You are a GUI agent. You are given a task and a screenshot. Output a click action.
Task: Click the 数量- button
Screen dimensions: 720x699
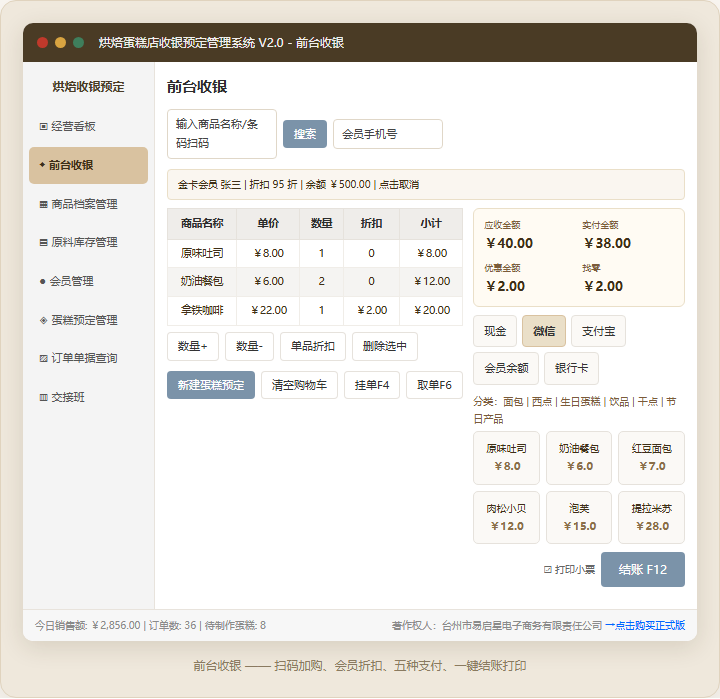pos(249,346)
